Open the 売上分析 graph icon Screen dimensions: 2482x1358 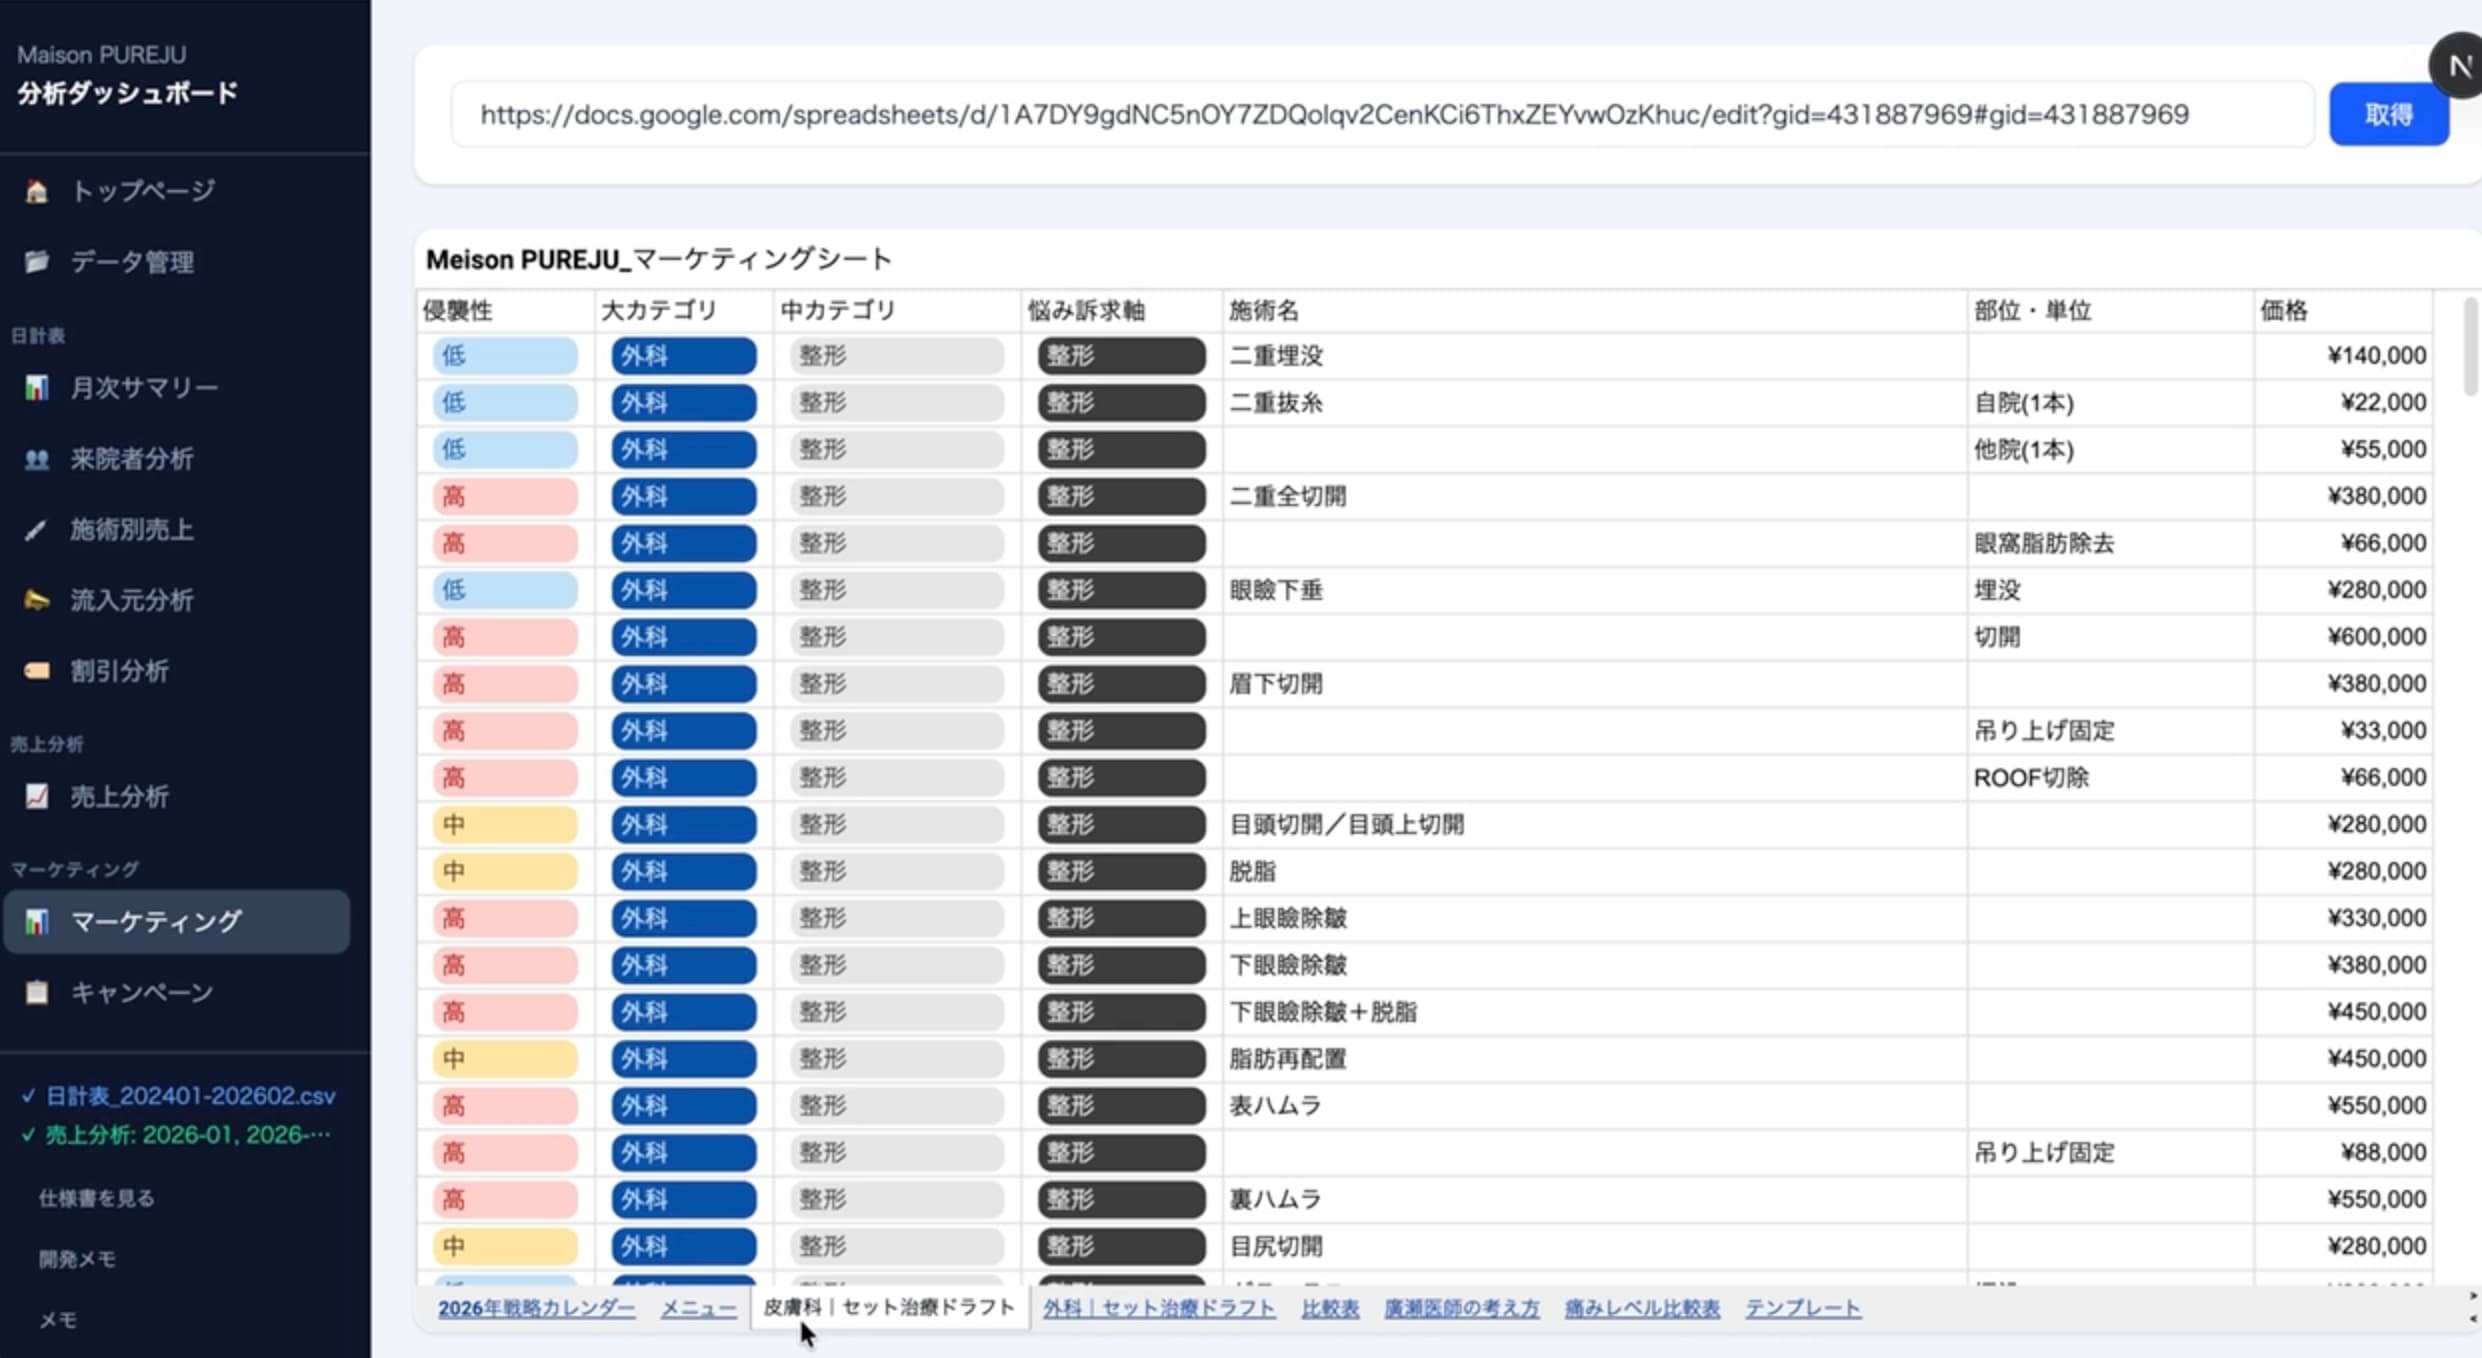[37, 796]
